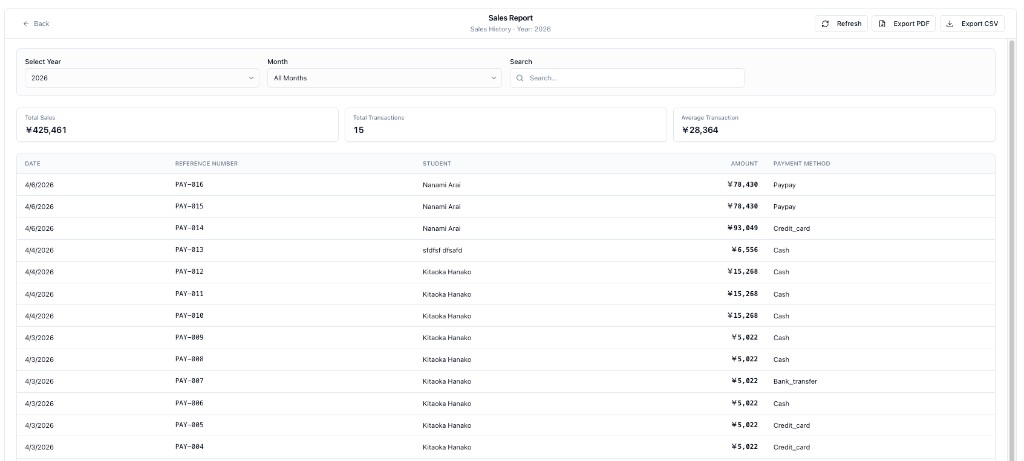
Task: Click Paypay in PAY-016 row
Action: click(x=784, y=185)
